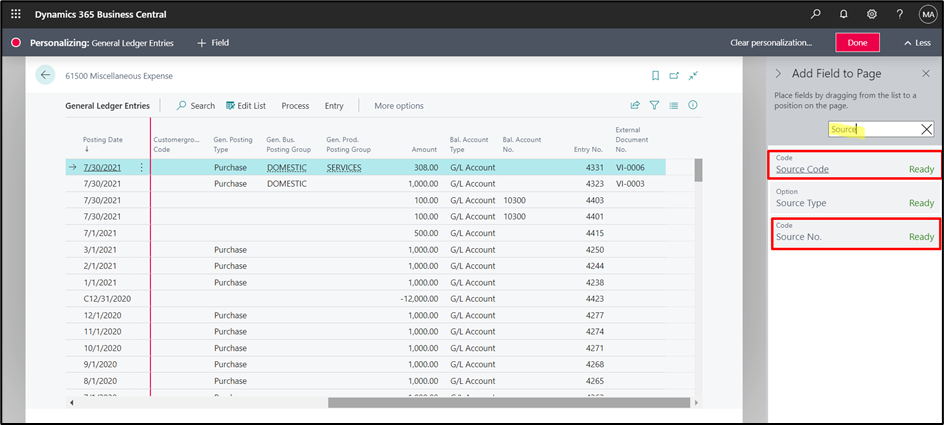Click the Gen. Posting Type column header
The height and width of the screenshot is (425, 944).
click(233, 144)
